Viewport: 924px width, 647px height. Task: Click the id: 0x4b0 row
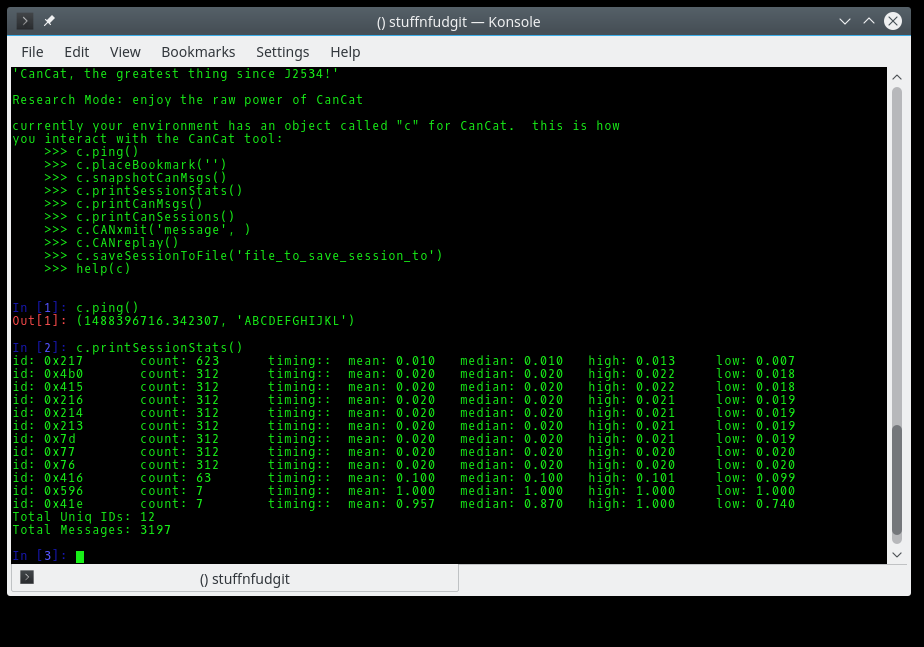(x=404, y=374)
